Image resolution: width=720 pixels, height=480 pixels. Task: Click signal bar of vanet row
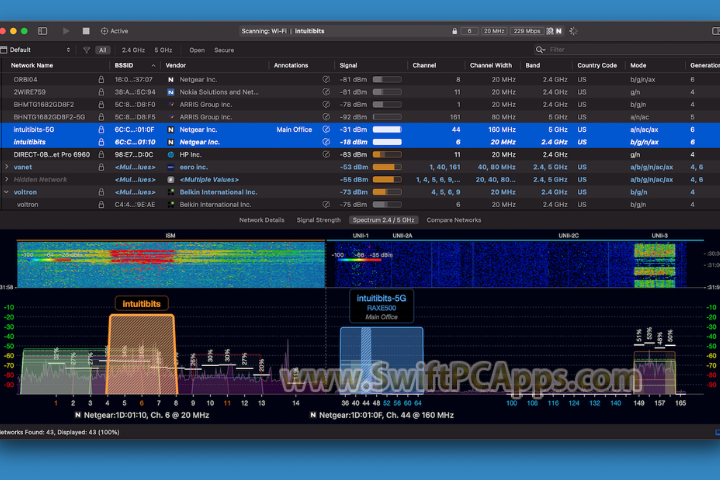387,167
